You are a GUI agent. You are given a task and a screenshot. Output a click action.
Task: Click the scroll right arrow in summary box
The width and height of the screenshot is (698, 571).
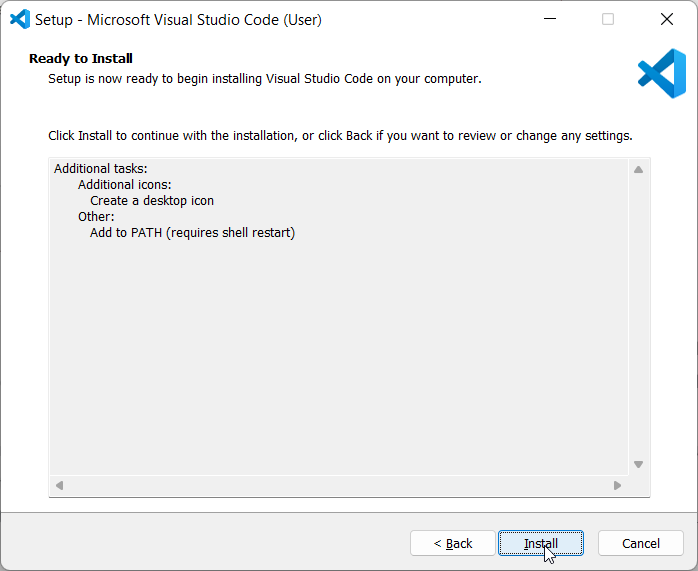point(617,485)
